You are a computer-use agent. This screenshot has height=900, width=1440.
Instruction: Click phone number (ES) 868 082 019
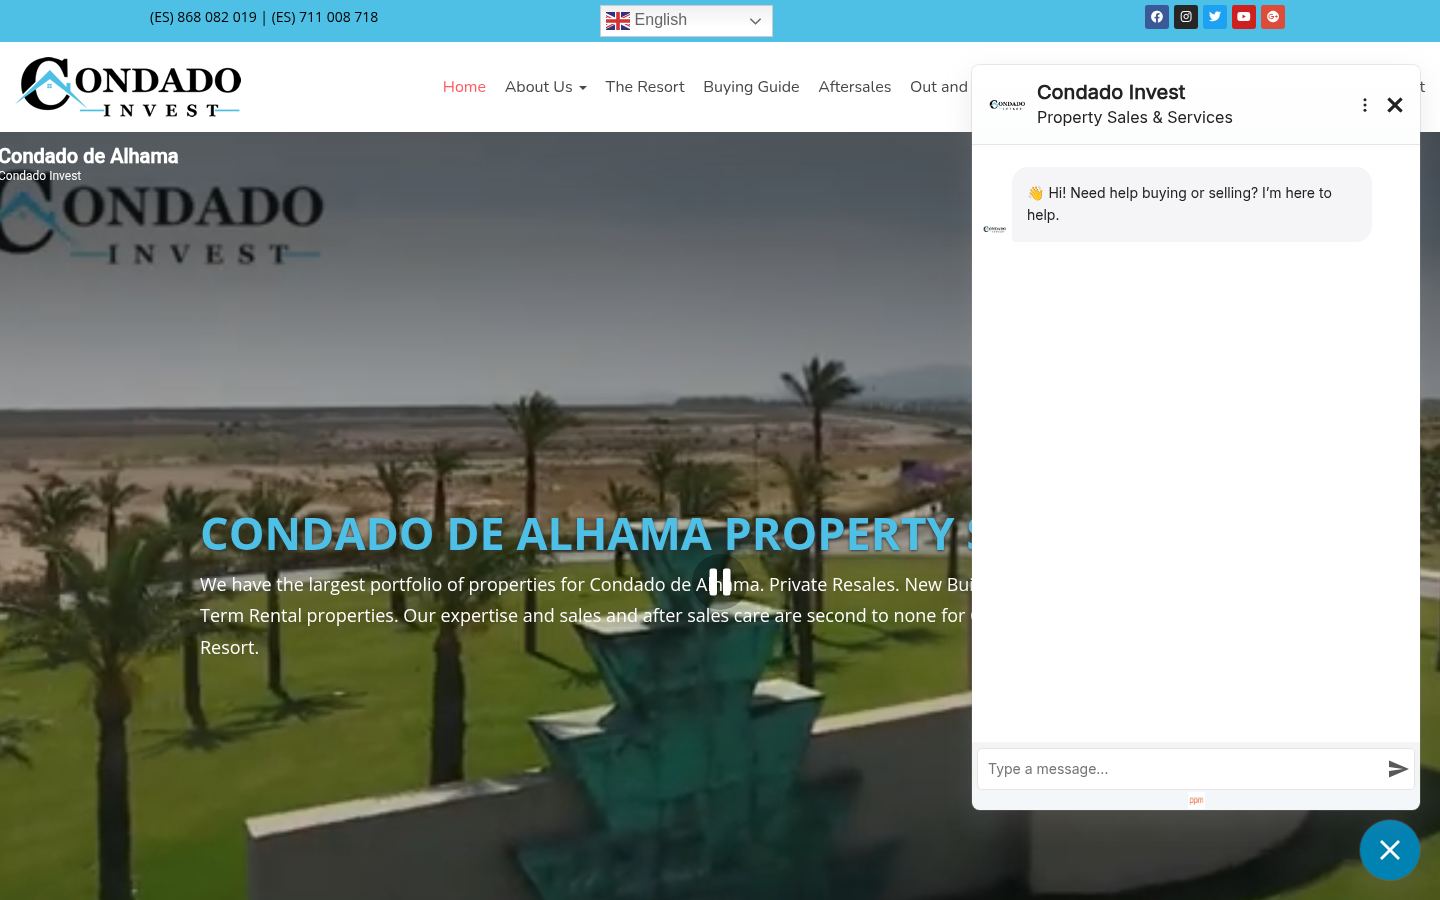[x=203, y=17]
